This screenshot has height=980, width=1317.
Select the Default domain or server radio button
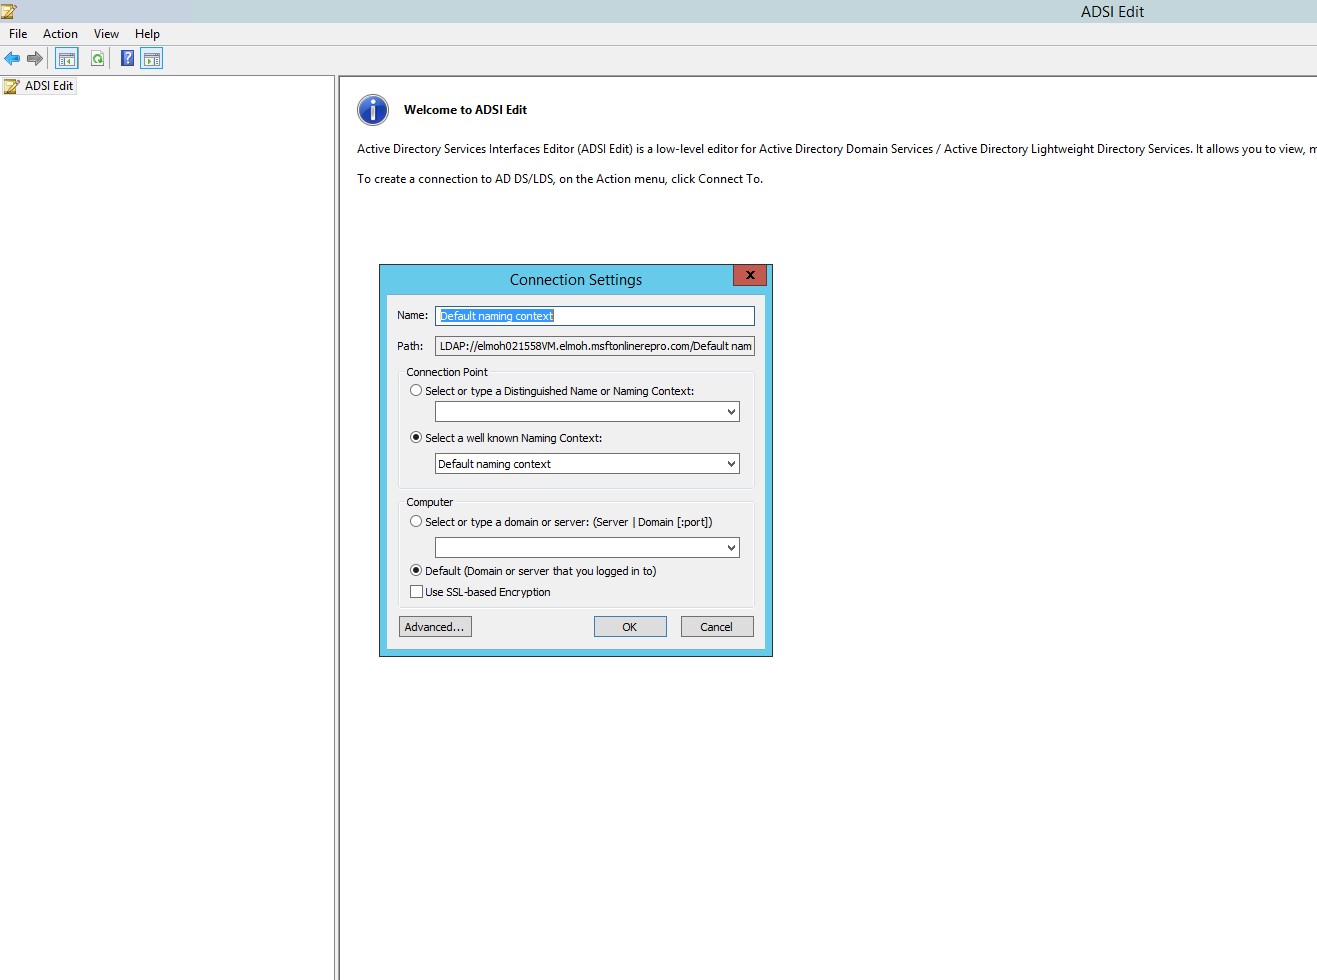[416, 571]
